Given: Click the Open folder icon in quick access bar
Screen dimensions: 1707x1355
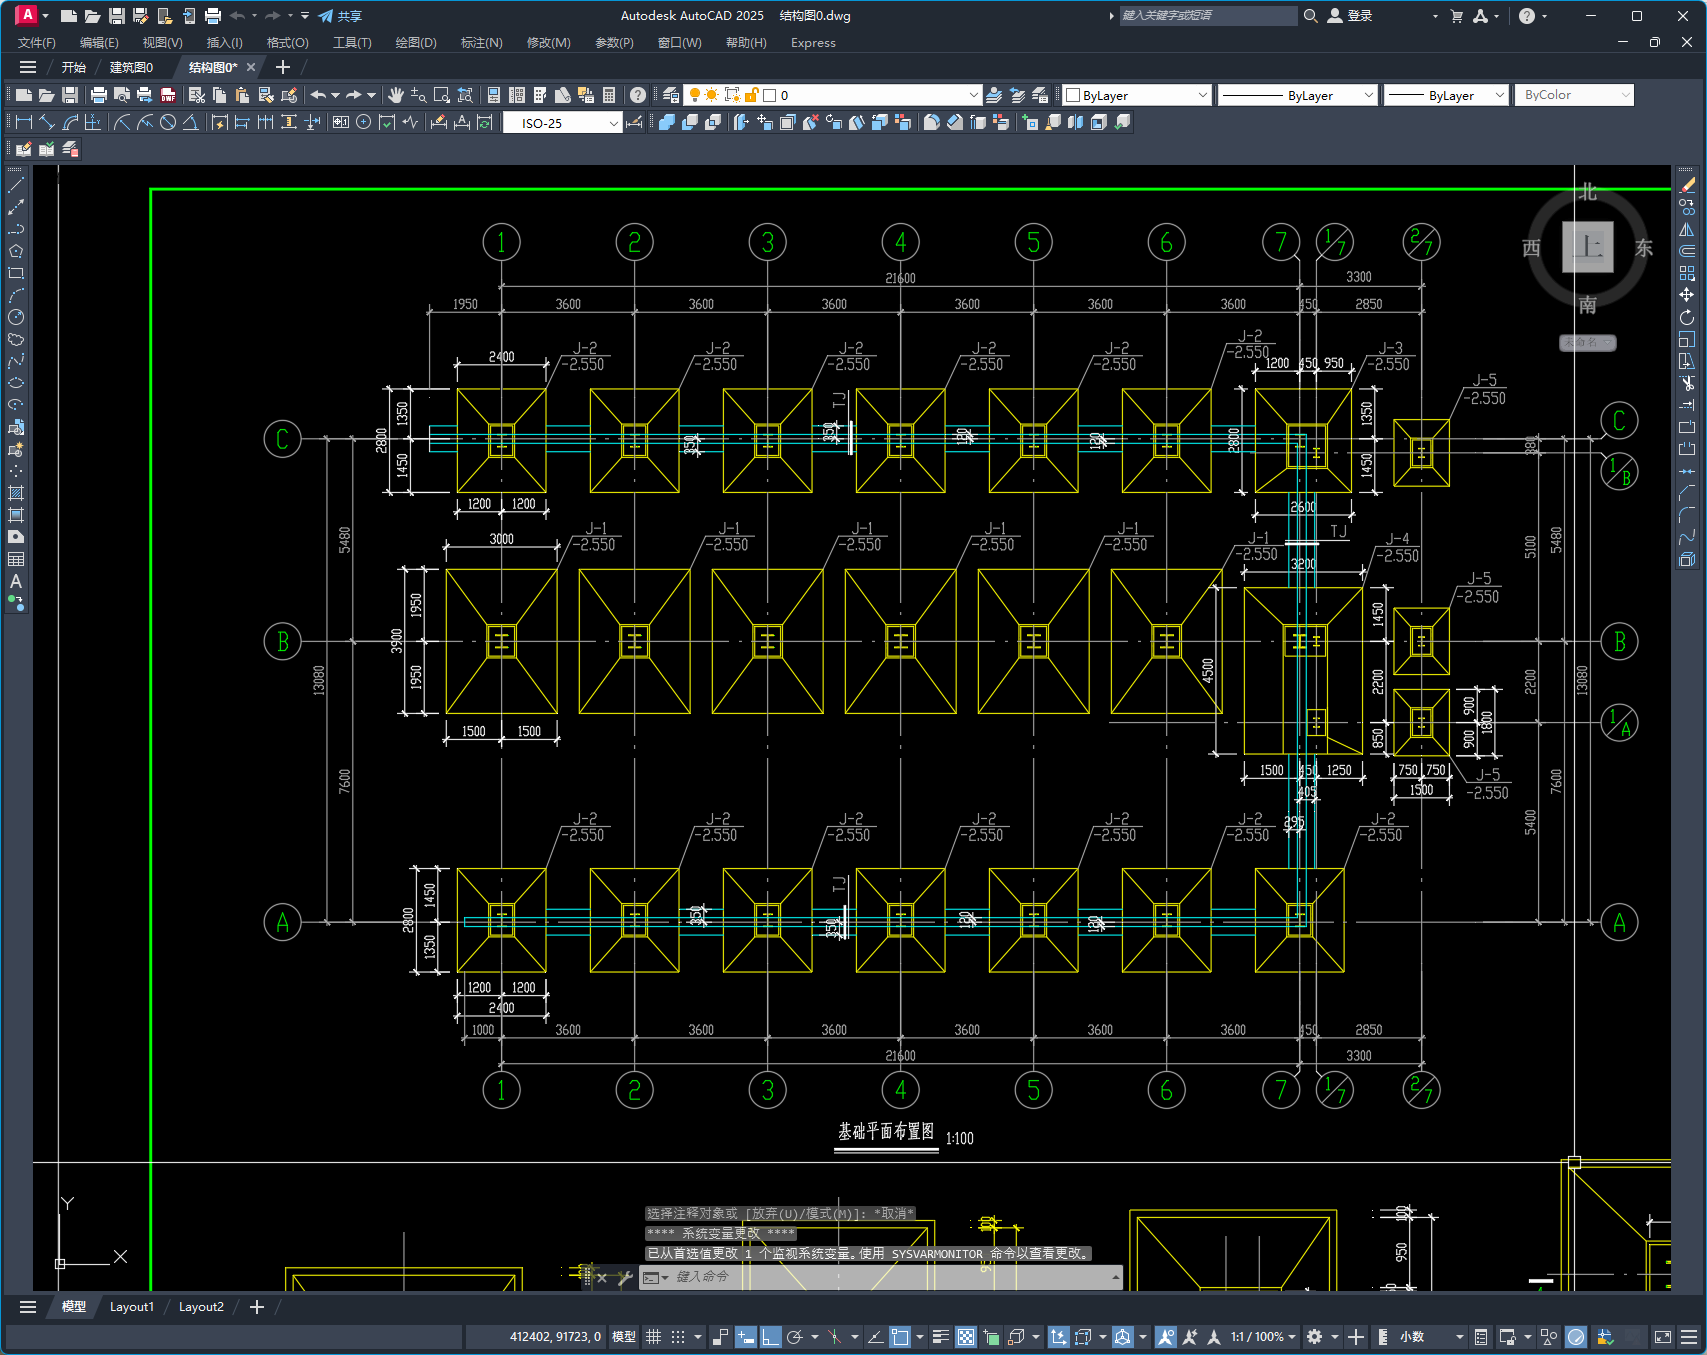Looking at the screenshot, I should pos(92,16).
